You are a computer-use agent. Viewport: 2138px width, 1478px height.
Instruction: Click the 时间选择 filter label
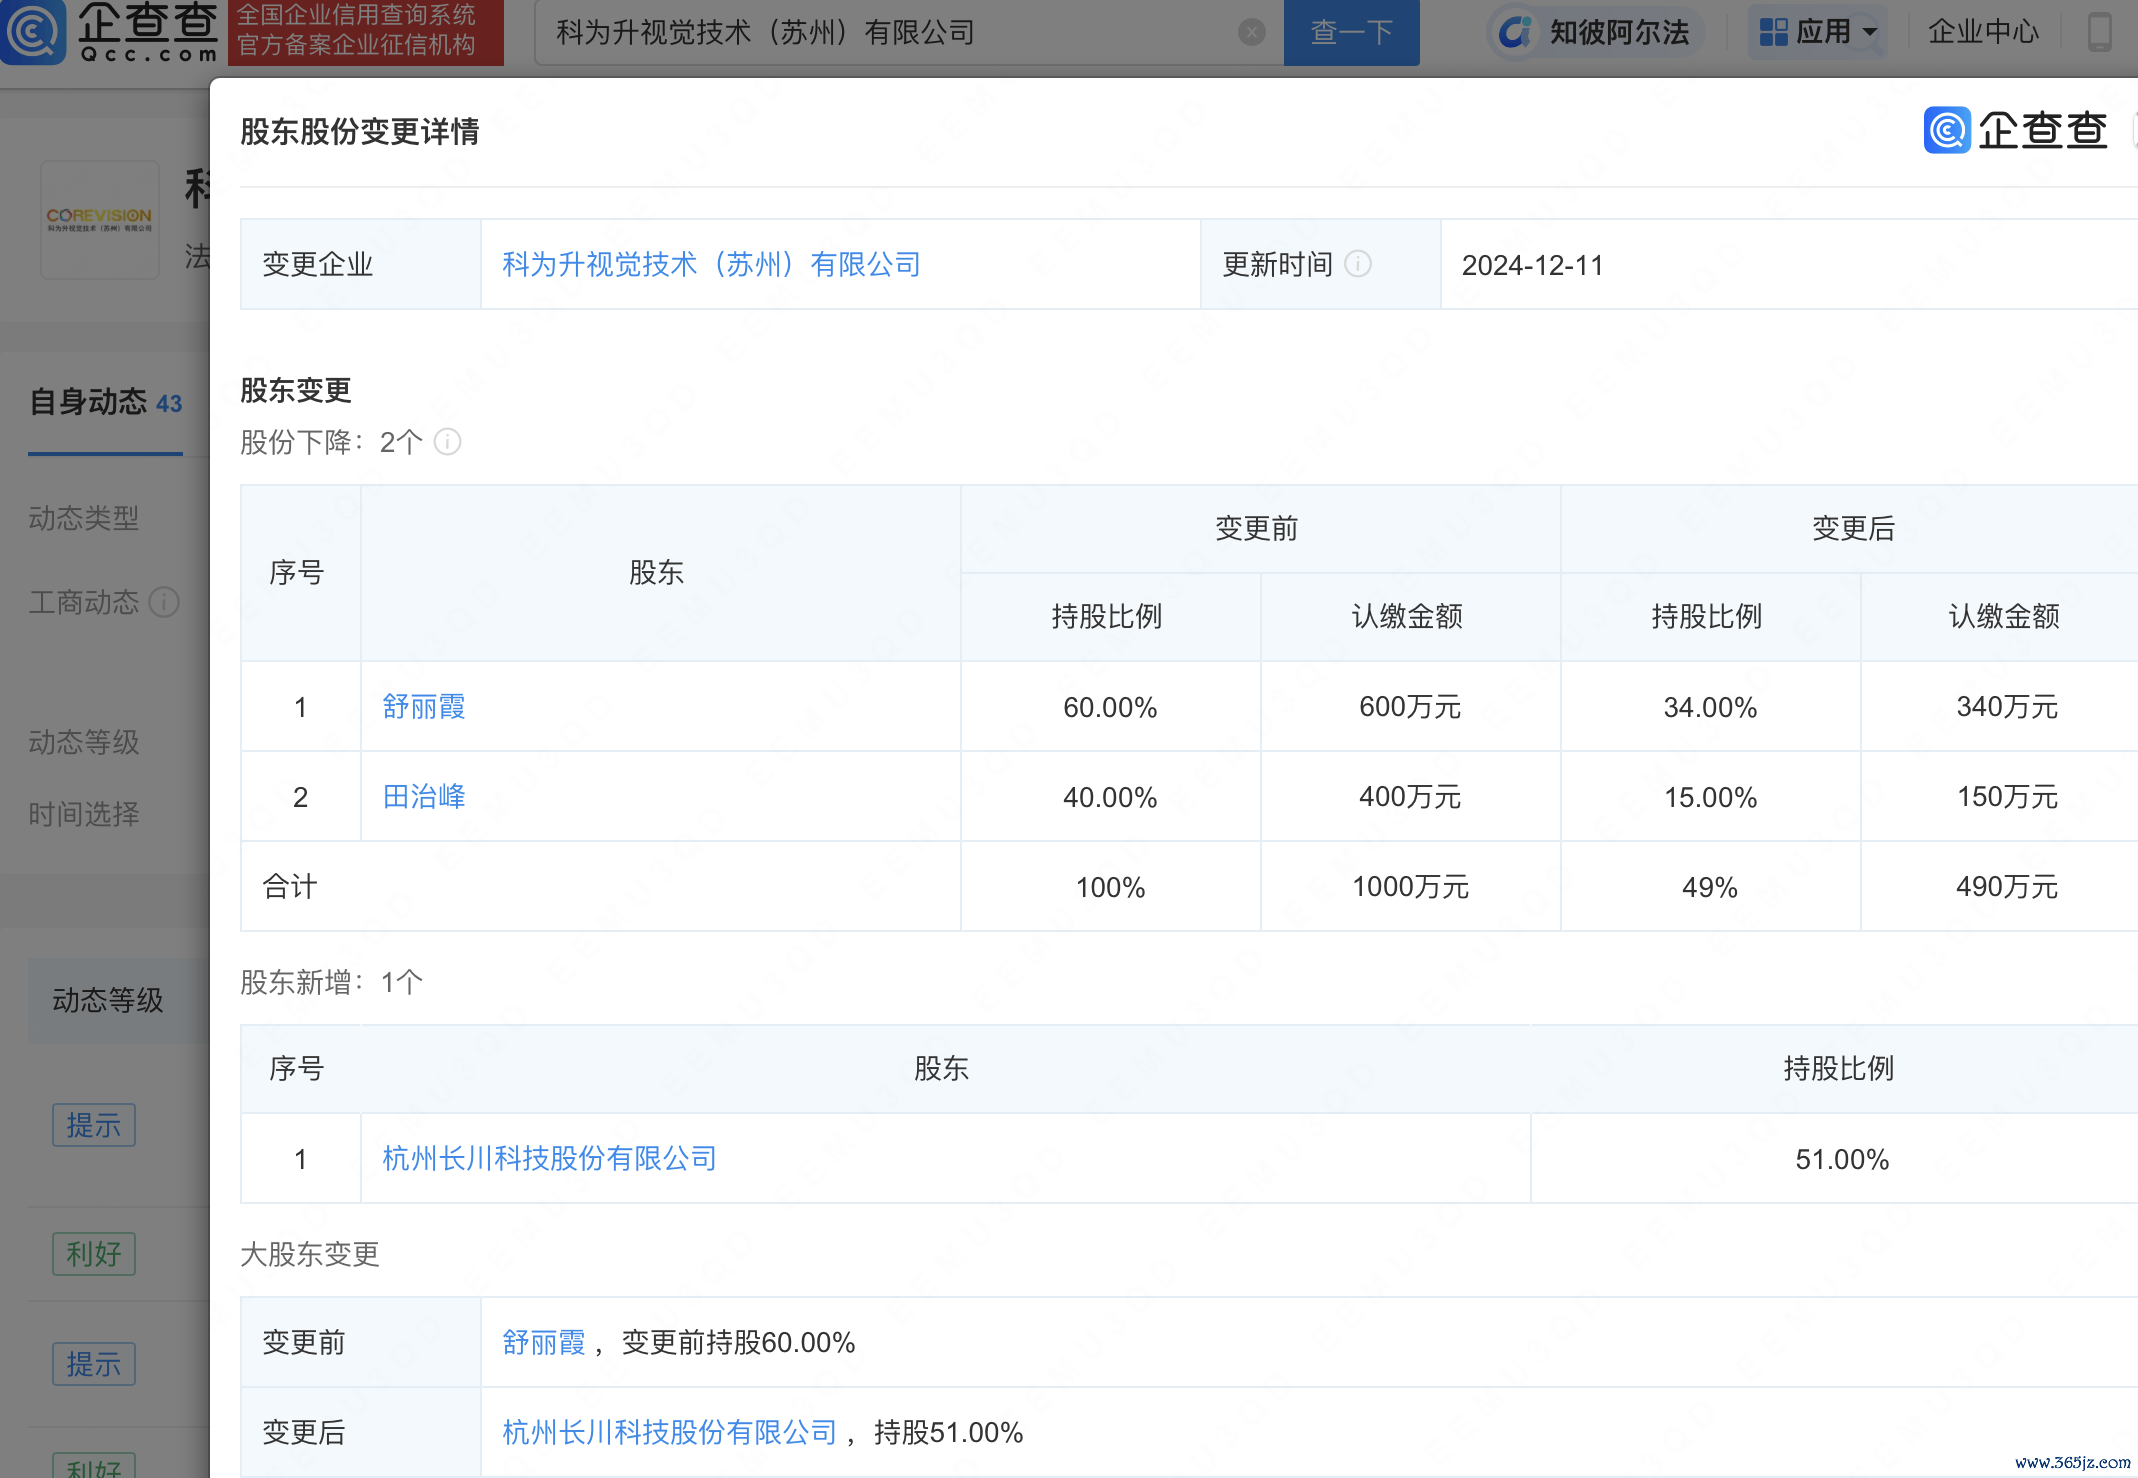(x=84, y=814)
